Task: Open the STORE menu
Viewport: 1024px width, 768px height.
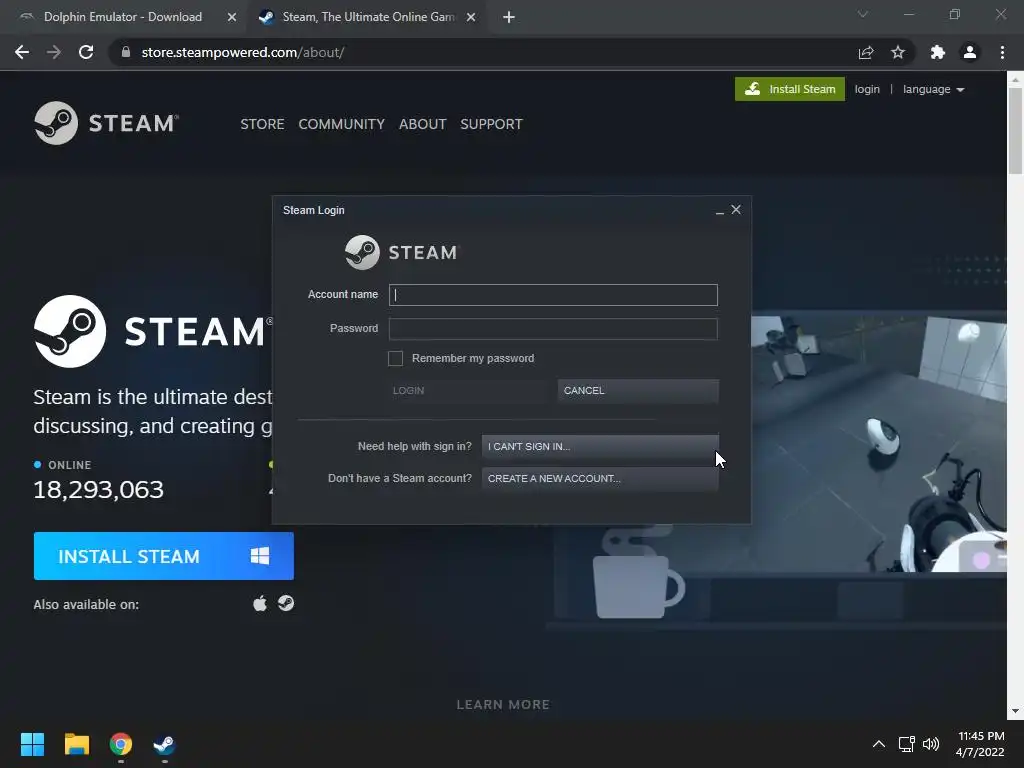Action: pyautogui.click(x=262, y=124)
